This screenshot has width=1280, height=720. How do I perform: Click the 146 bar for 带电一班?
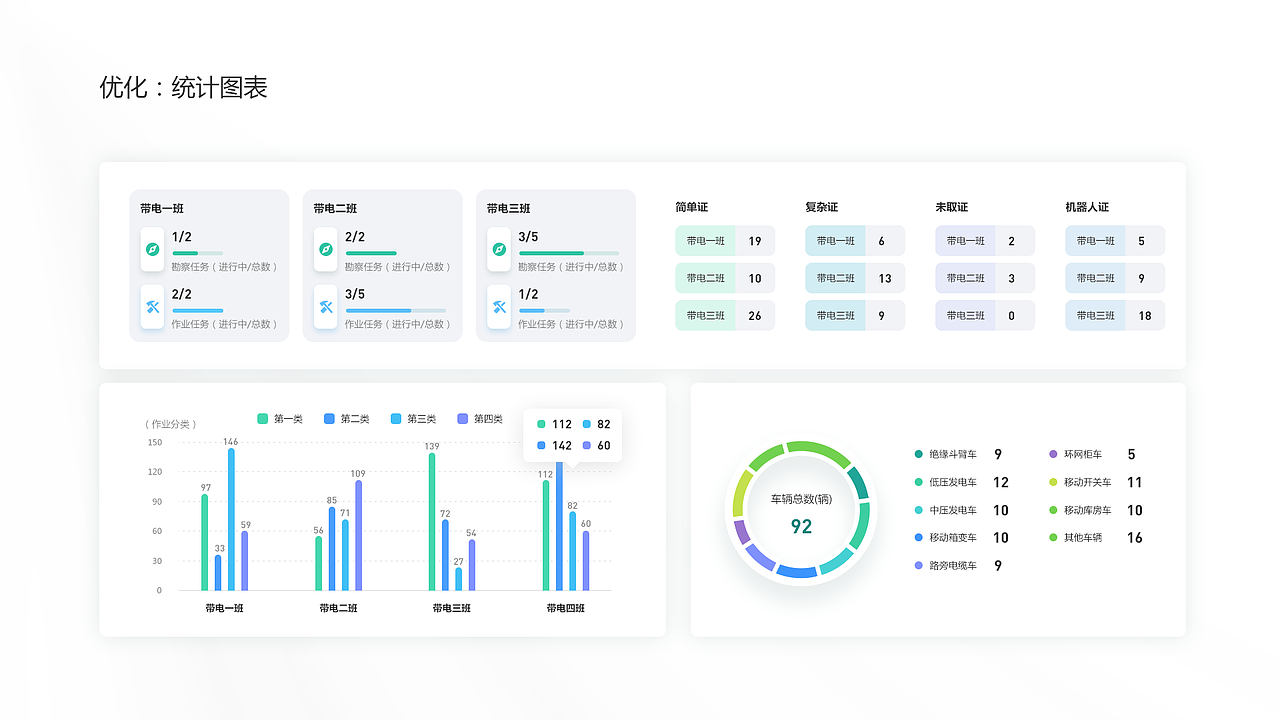tap(231, 519)
